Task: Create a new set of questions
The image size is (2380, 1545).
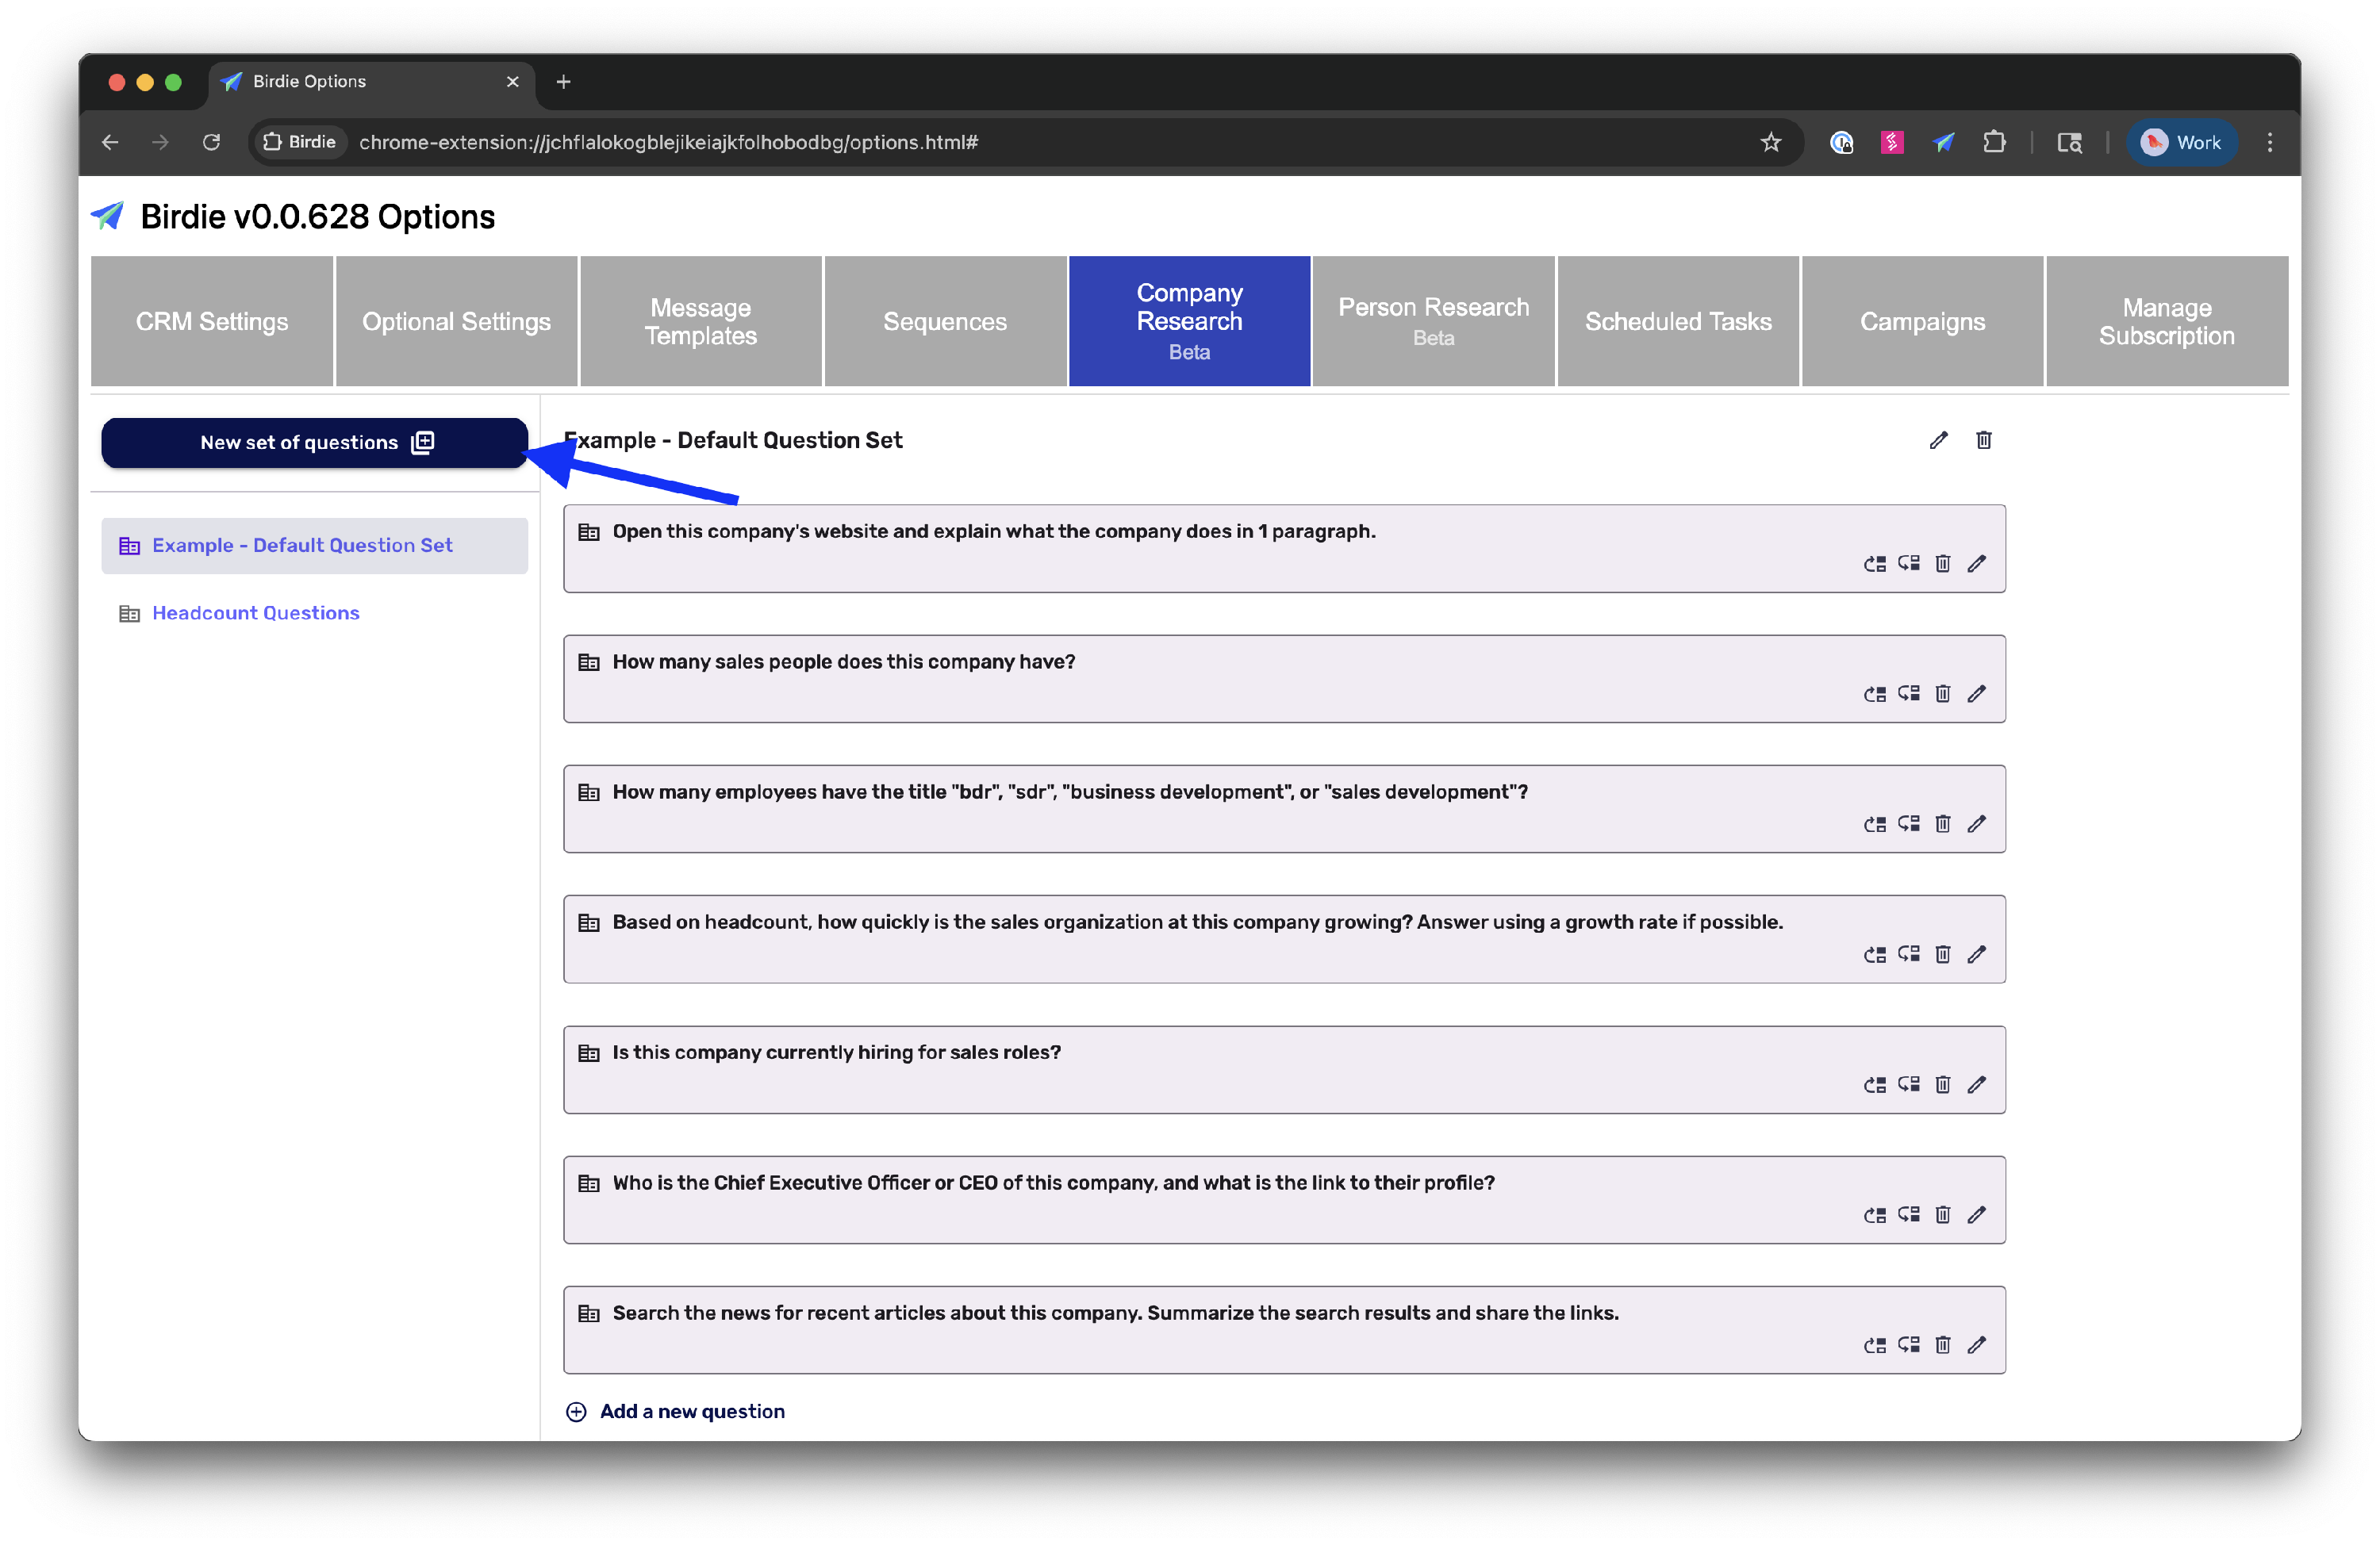Action: click(x=314, y=442)
